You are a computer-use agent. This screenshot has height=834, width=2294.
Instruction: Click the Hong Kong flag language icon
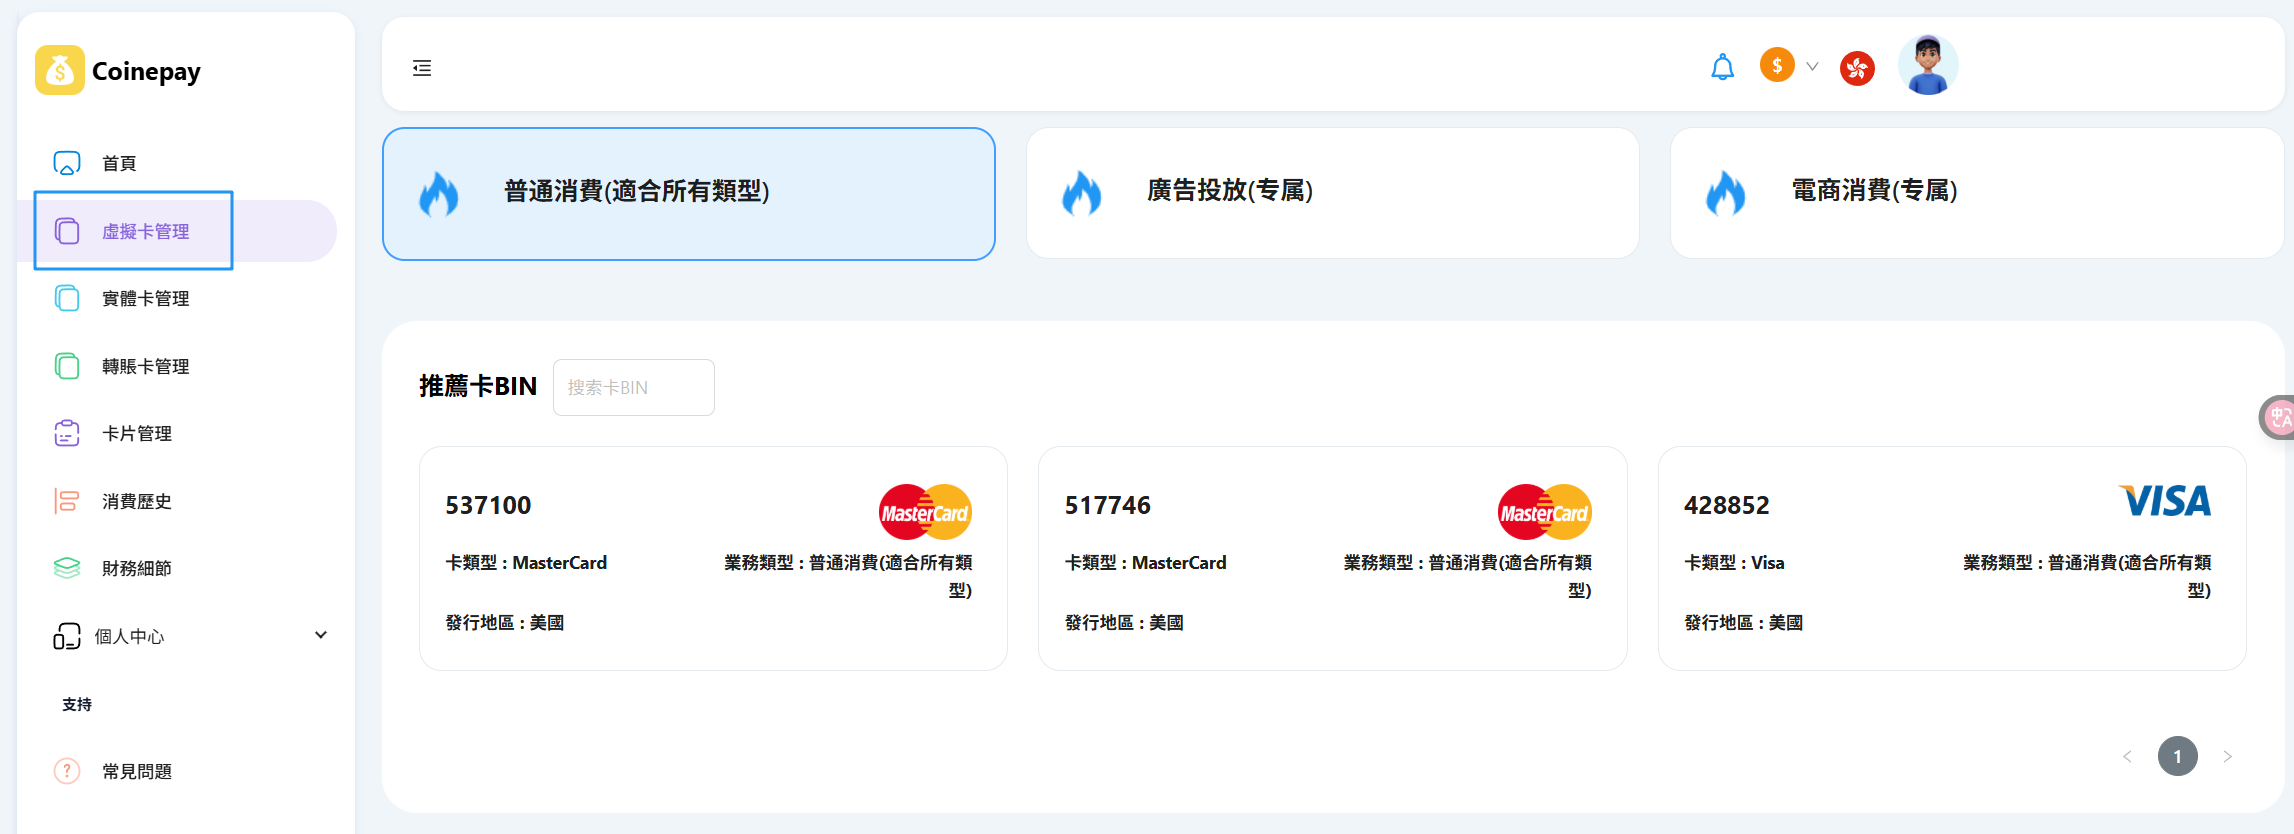(1857, 68)
